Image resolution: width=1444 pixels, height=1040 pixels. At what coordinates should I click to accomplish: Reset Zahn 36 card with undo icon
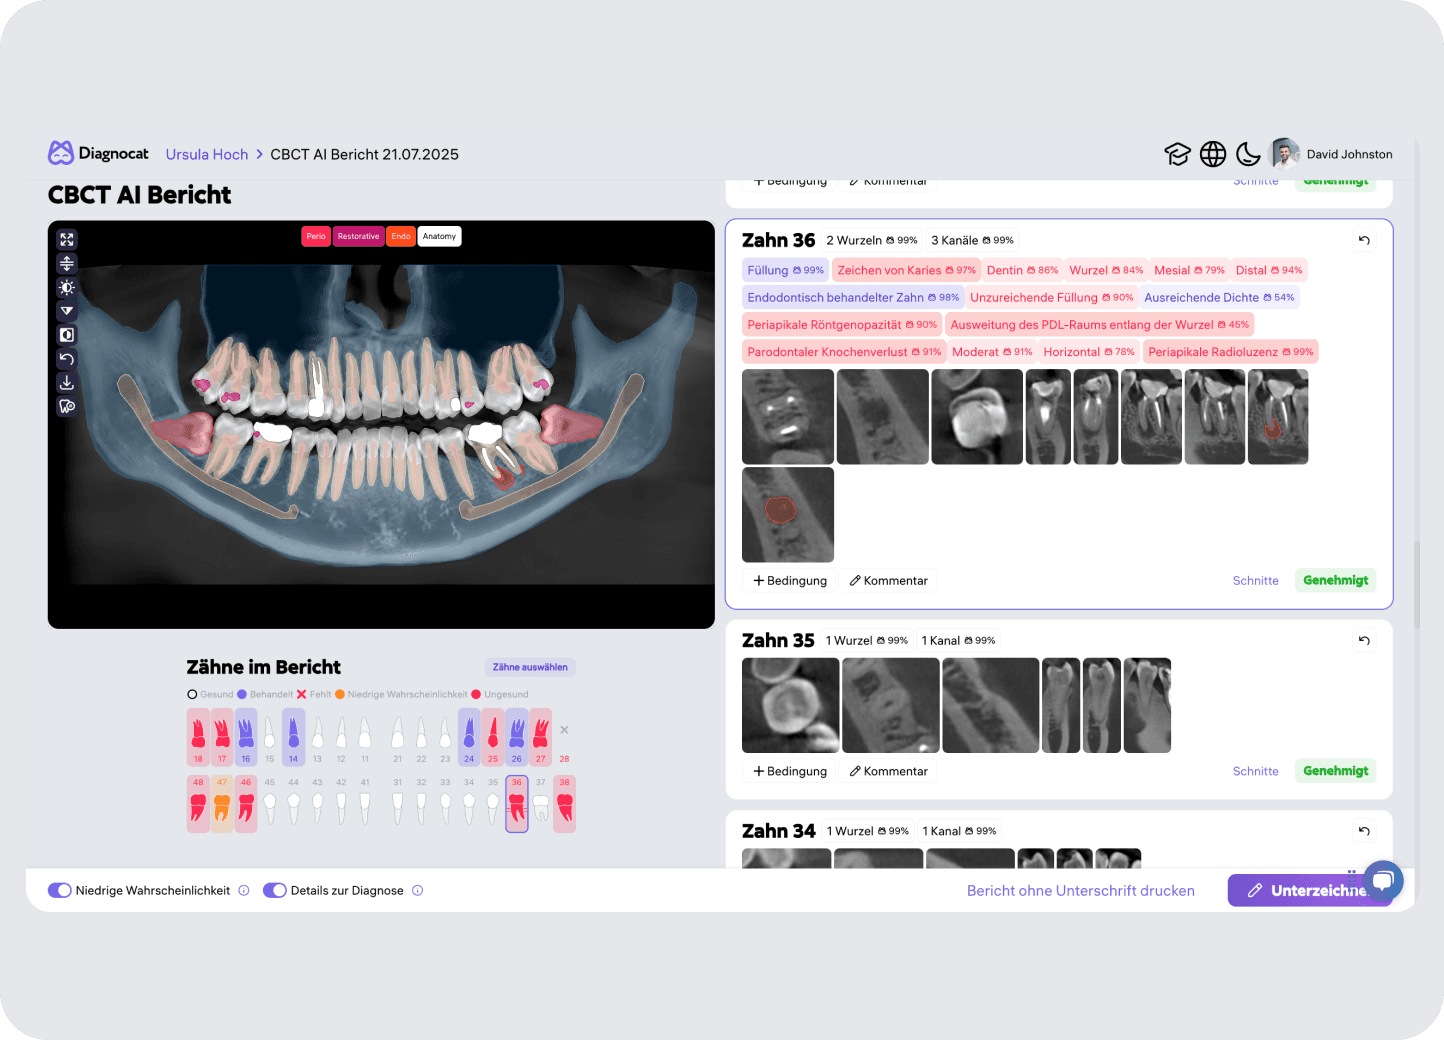click(1364, 240)
